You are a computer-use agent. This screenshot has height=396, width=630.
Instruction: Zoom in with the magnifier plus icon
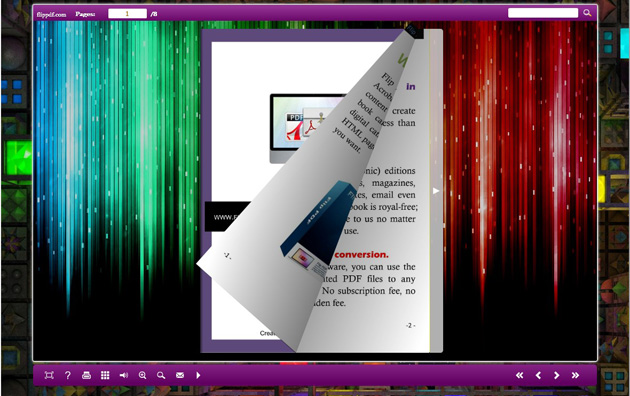(x=142, y=375)
